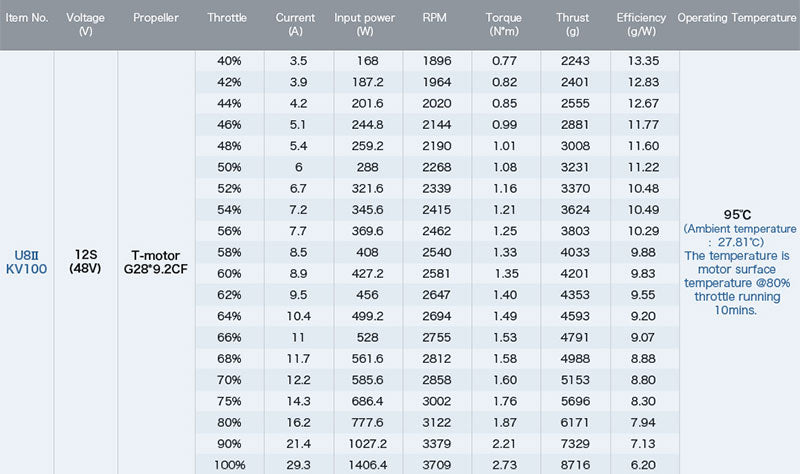Click the 2.73 torque value
The image size is (800, 474).
point(504,464)
